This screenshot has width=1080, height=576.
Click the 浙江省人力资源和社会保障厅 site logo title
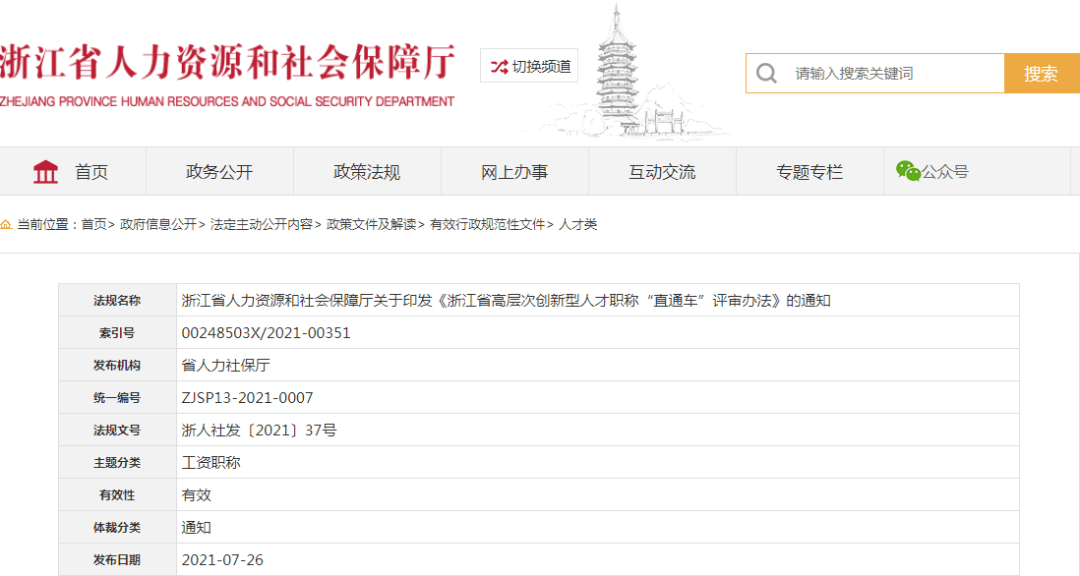(x=227, y=61)
